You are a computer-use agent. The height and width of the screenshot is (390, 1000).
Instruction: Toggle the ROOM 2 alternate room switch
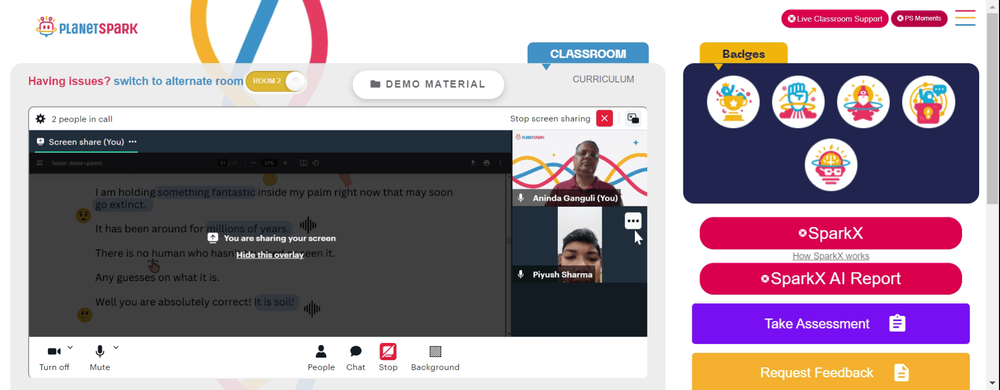(x=275, y=82)
